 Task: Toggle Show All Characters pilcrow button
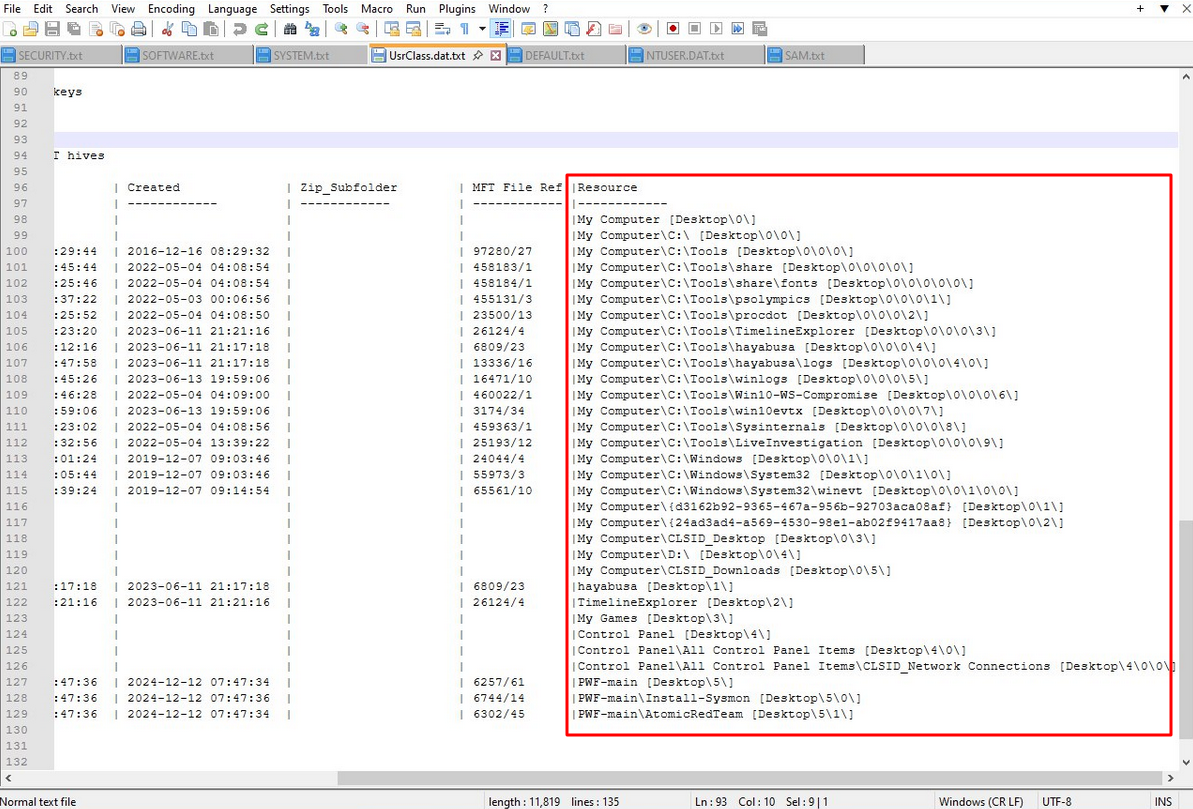[x=464, y=29]
